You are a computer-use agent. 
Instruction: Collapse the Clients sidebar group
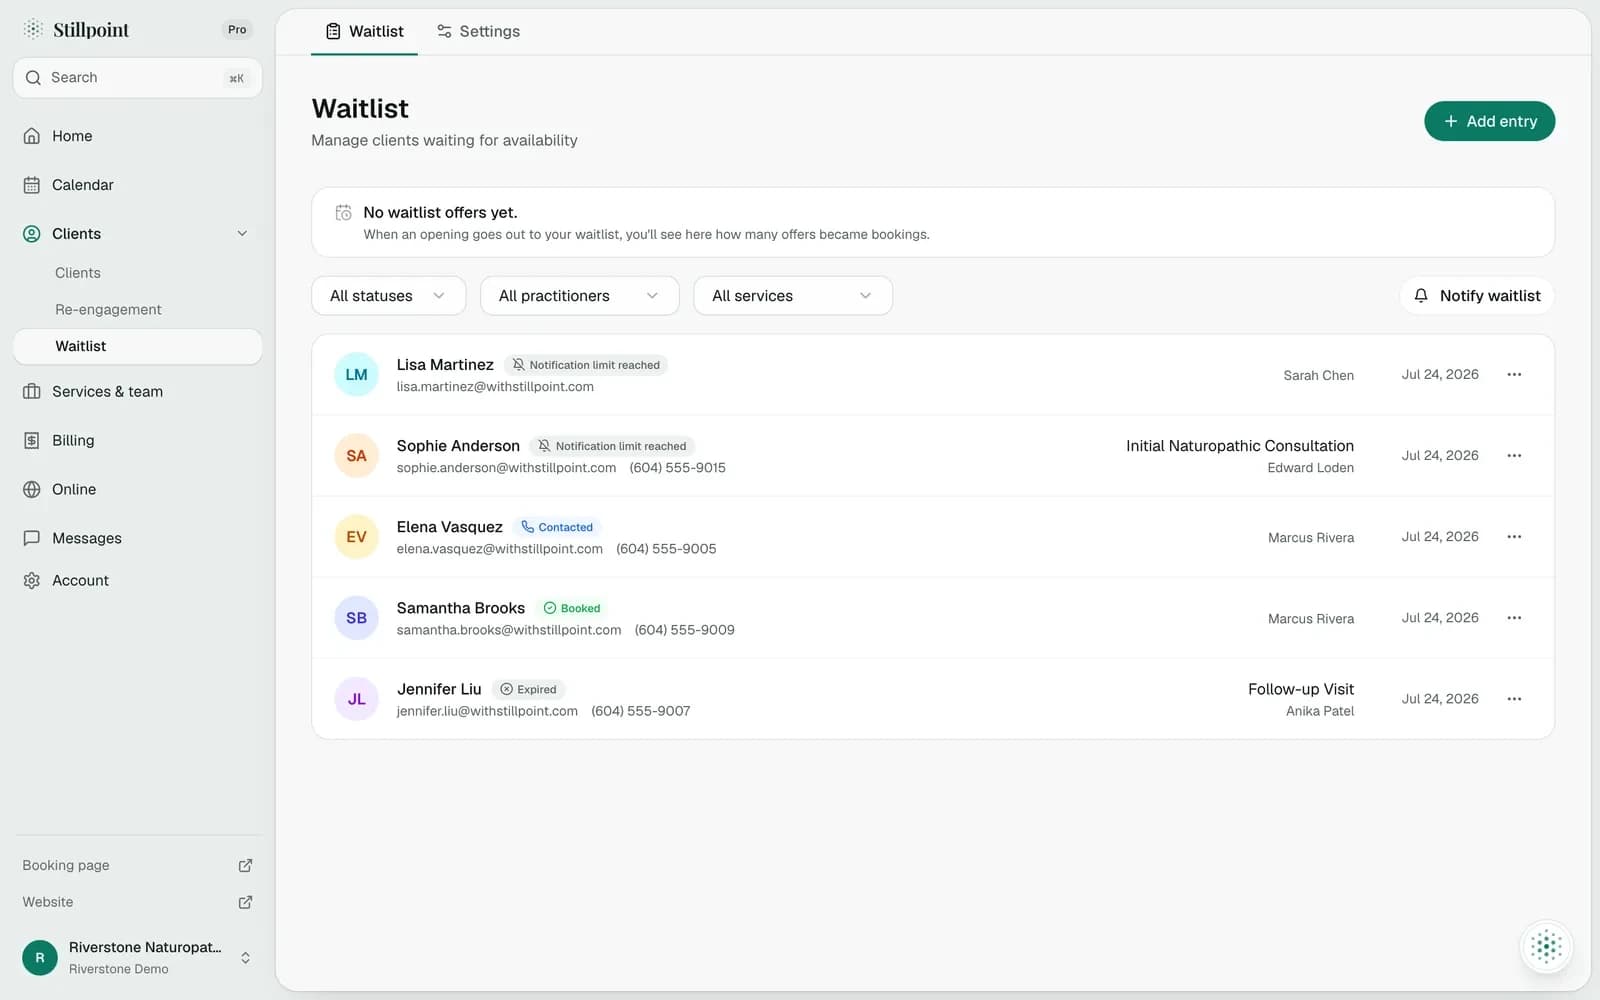pos(242,234)
